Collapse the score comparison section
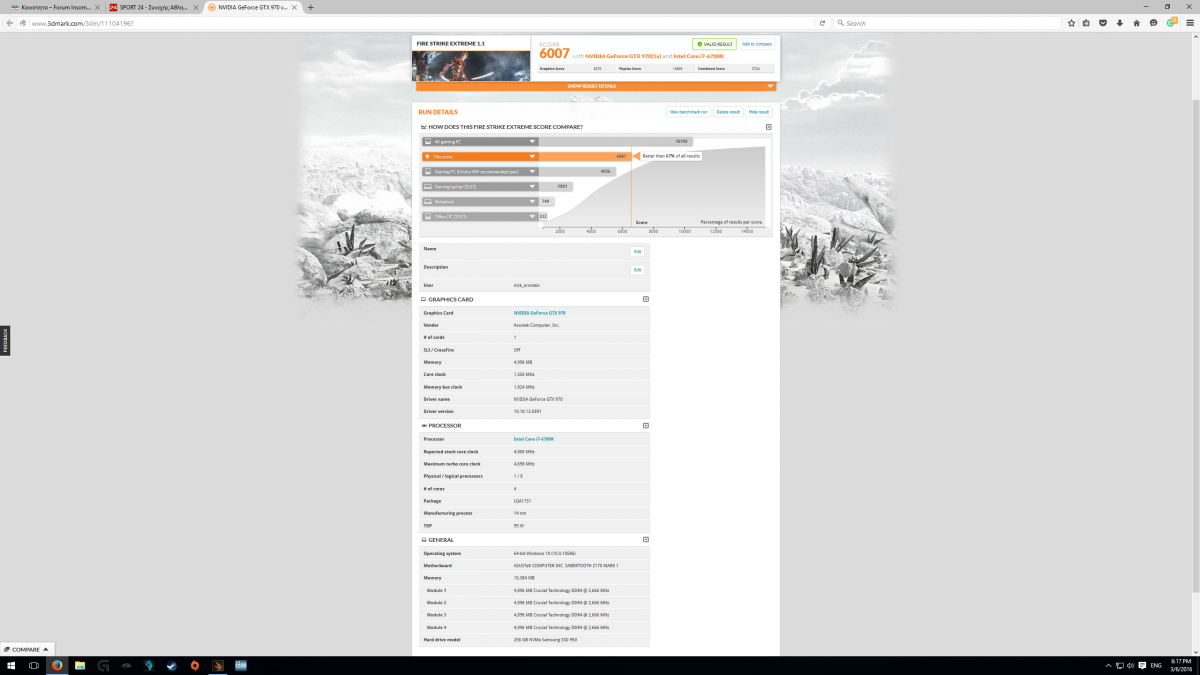 768,127
